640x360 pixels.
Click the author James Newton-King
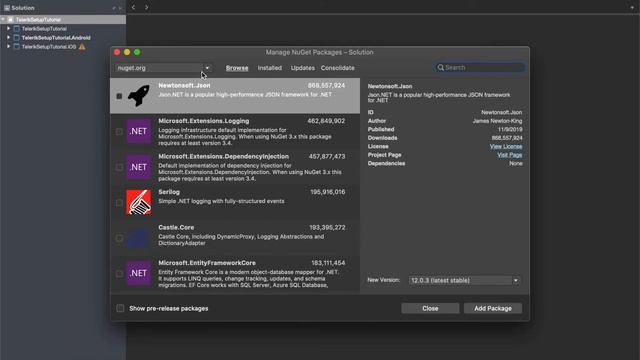tap(497, 121)
